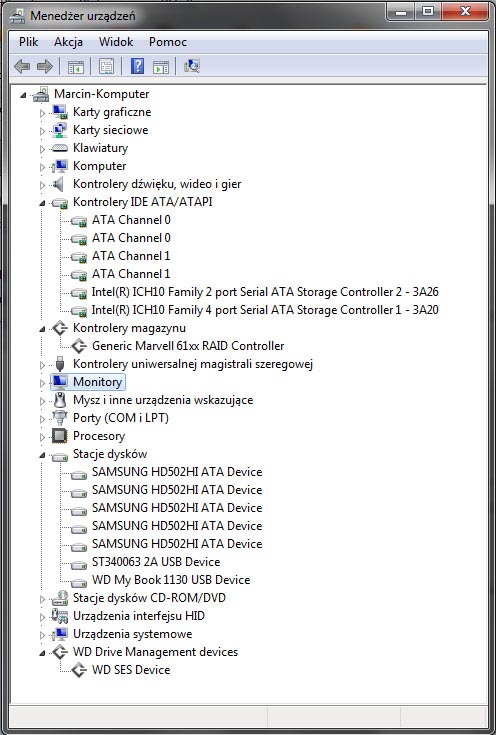Viewport: 496px width, 735px height.
Task: Click the blue Help question mark icon
Action: tap(137, 66)
